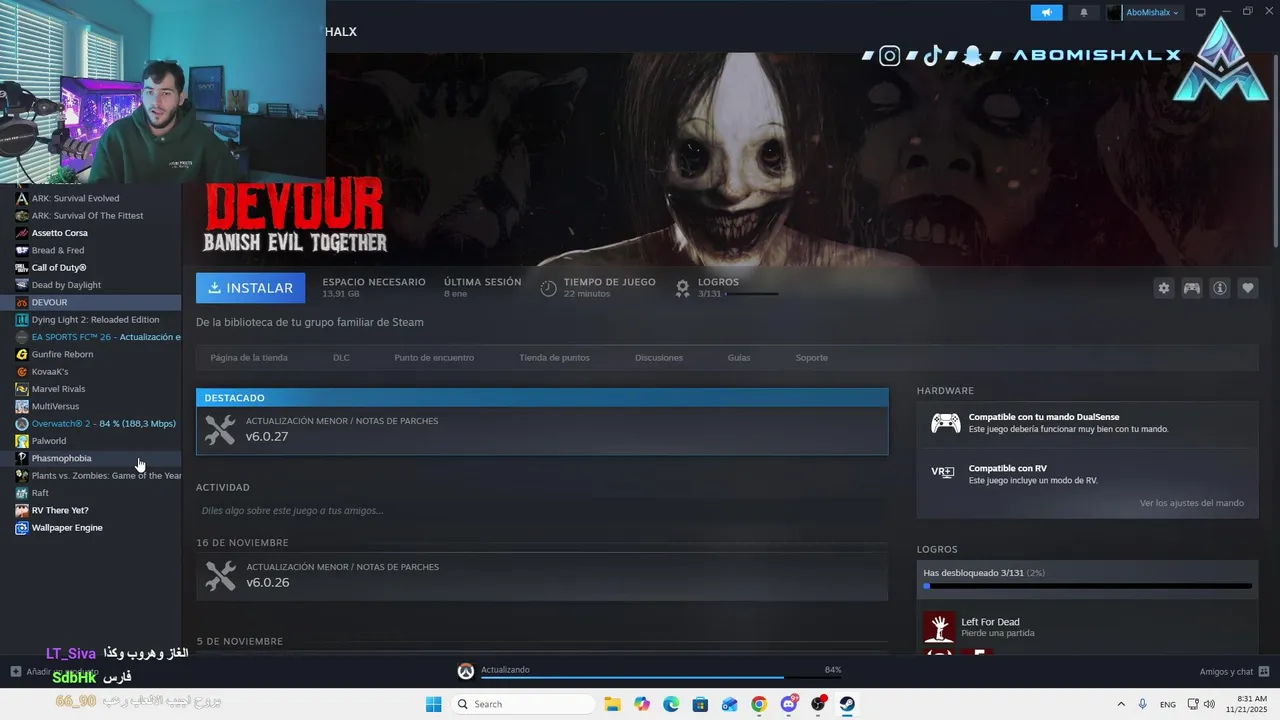The height and width of the screenshot is (720, 1280).
Task: Select Bread & Fred in library
Action: [x=58, y=250]
